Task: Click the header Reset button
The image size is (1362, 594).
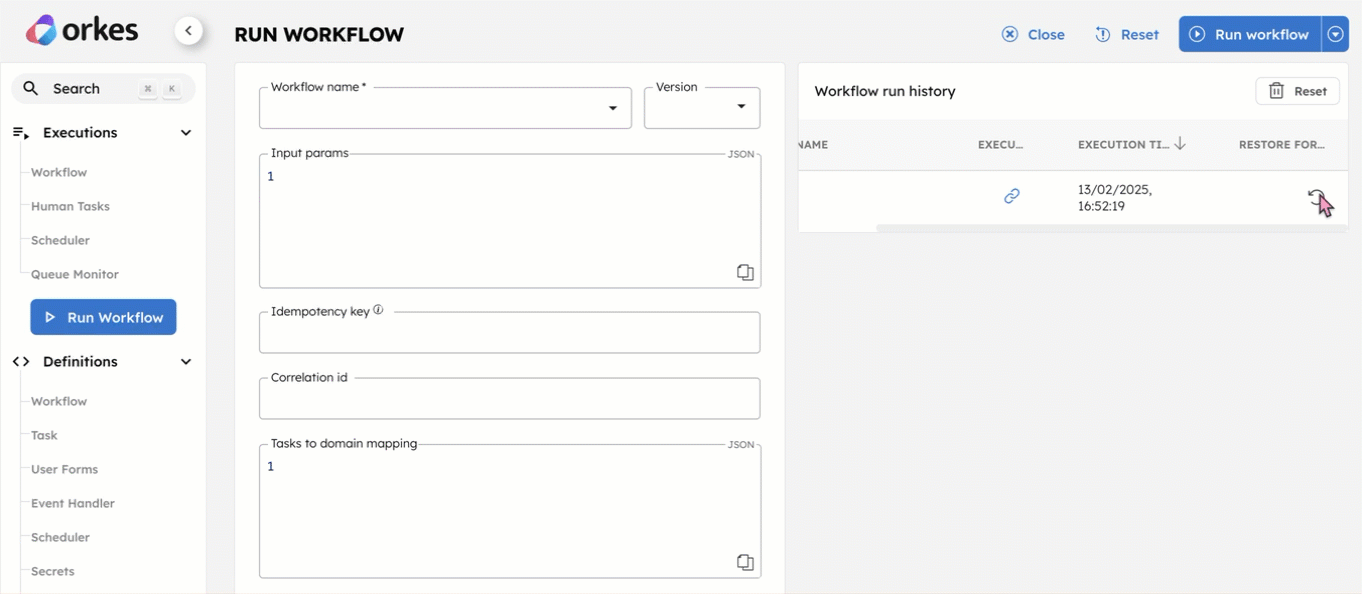Action: [x=1127, y=34]
